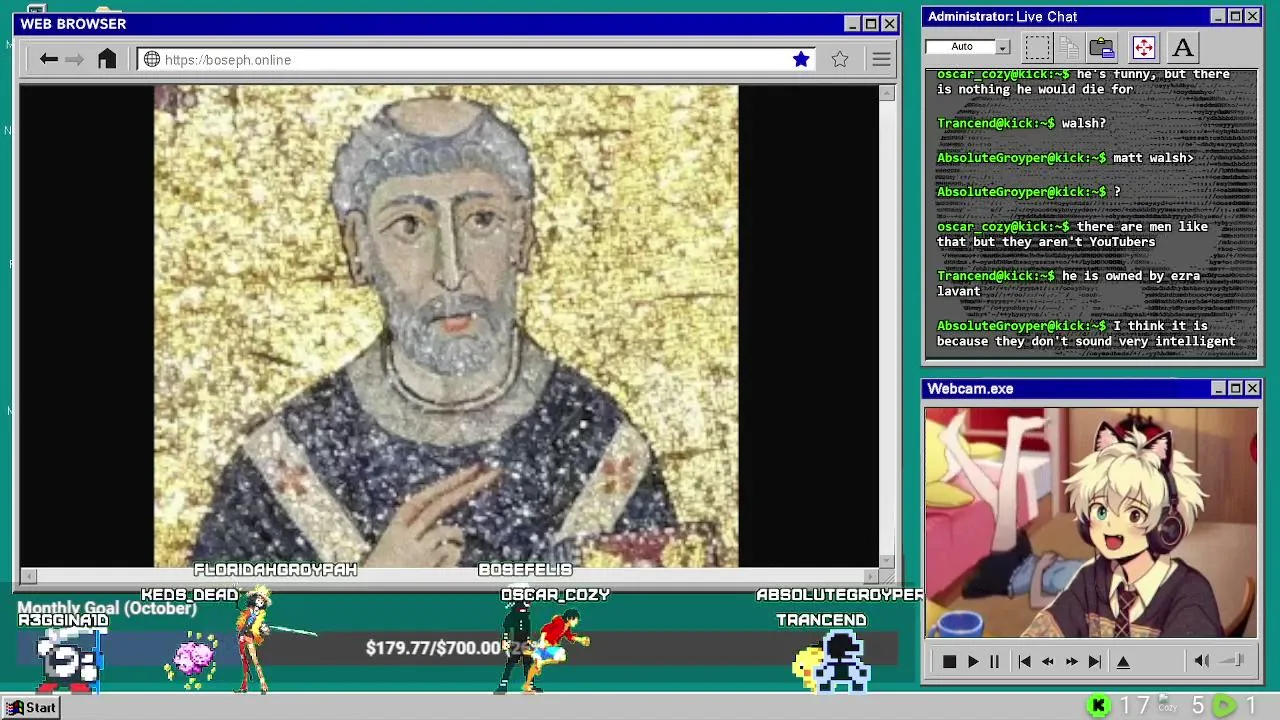1280x720 pixels.
Task: Click the copy pages icon in Live Chat
Action: click(1069, 47)
